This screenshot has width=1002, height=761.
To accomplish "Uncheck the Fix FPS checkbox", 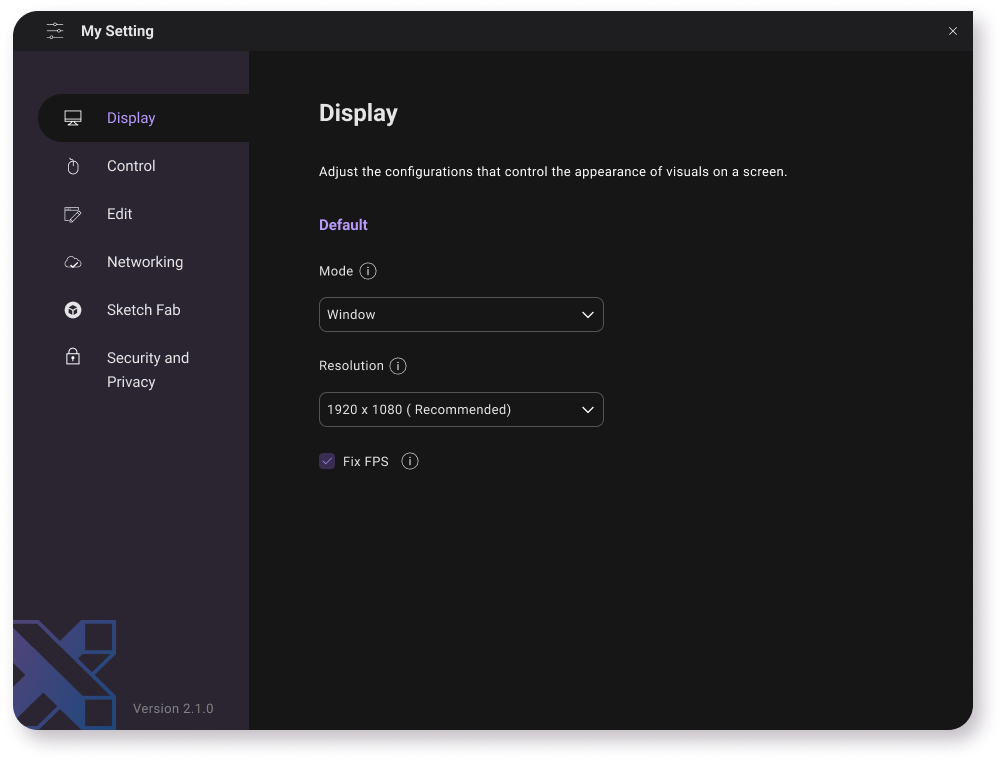I will pyautogui.click(x=327, y=461).
